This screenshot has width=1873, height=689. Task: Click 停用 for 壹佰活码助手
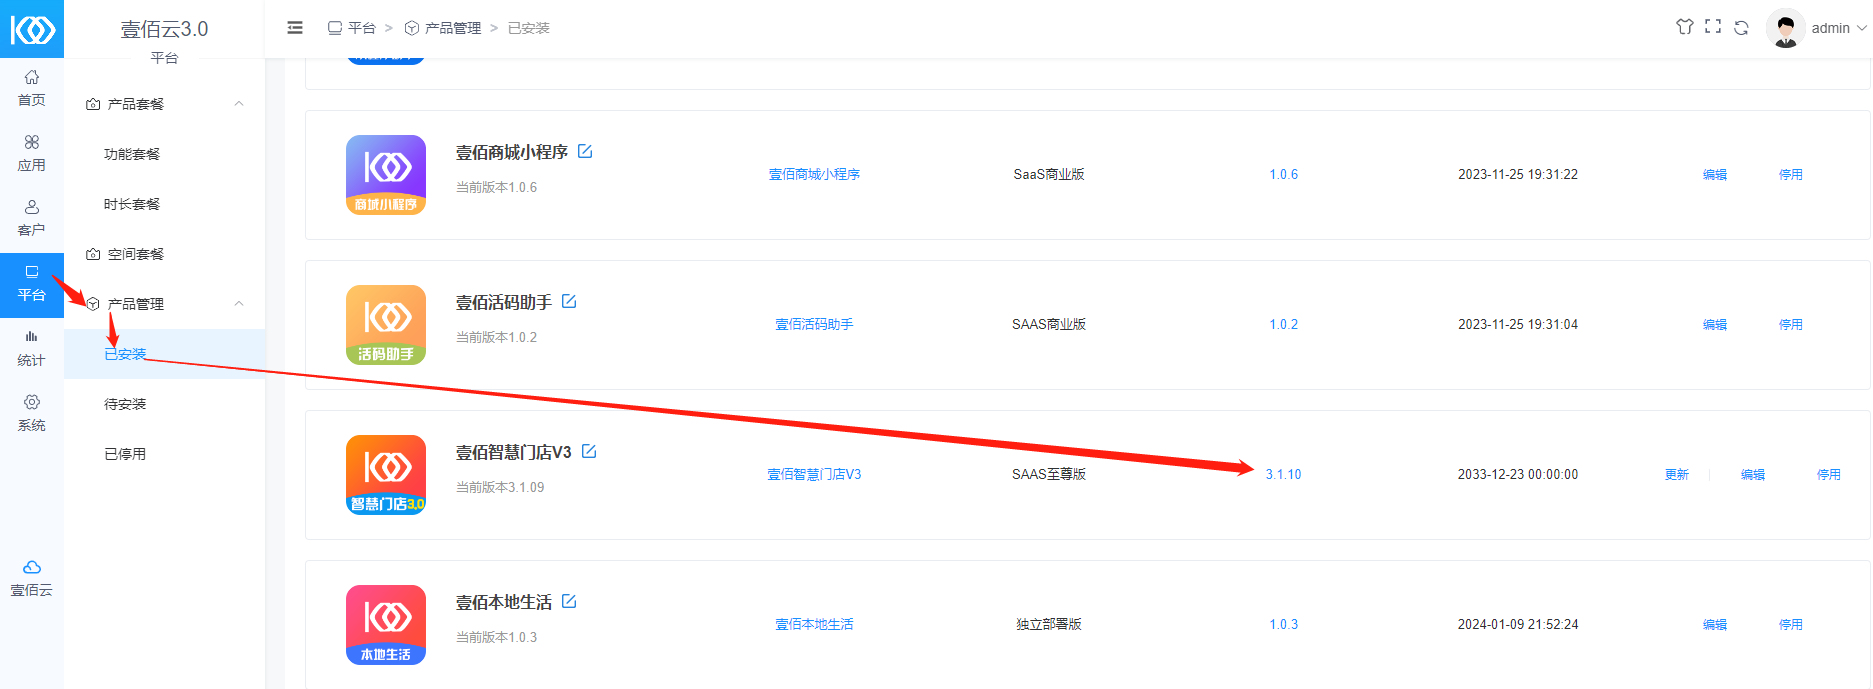1791,324
